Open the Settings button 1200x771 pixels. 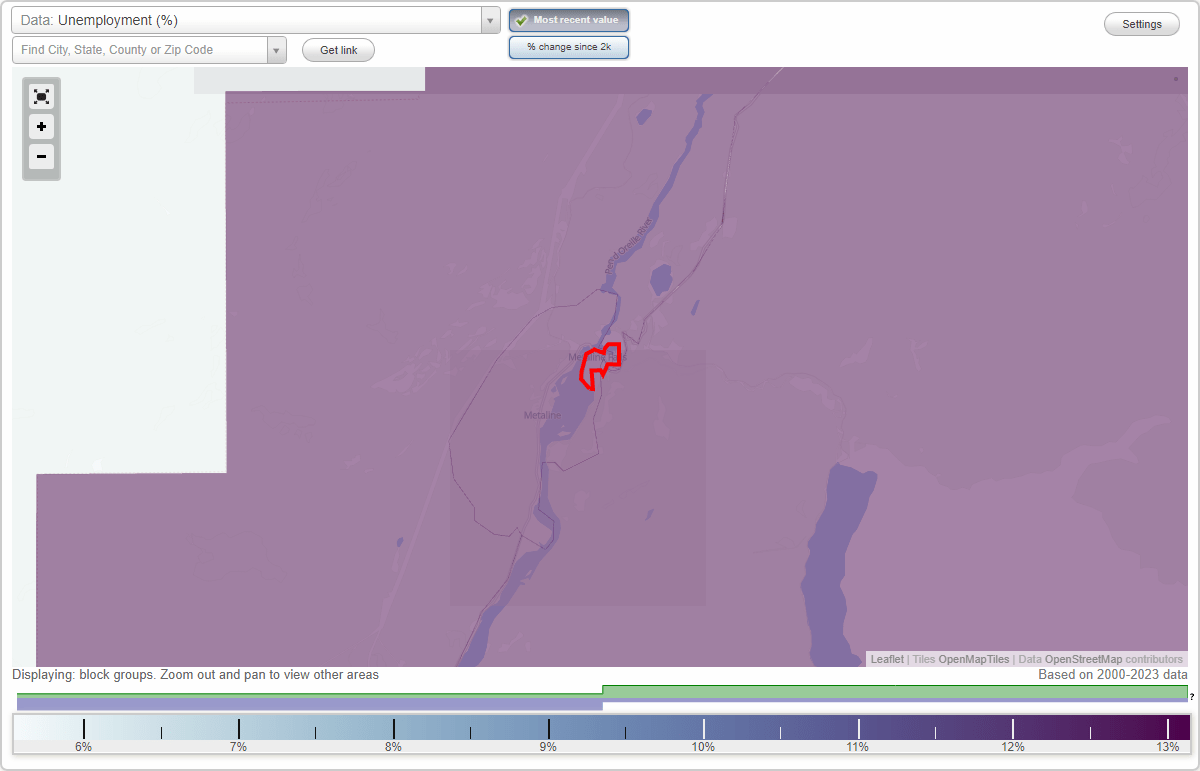pyautogui.click(x=1142, y=24)
